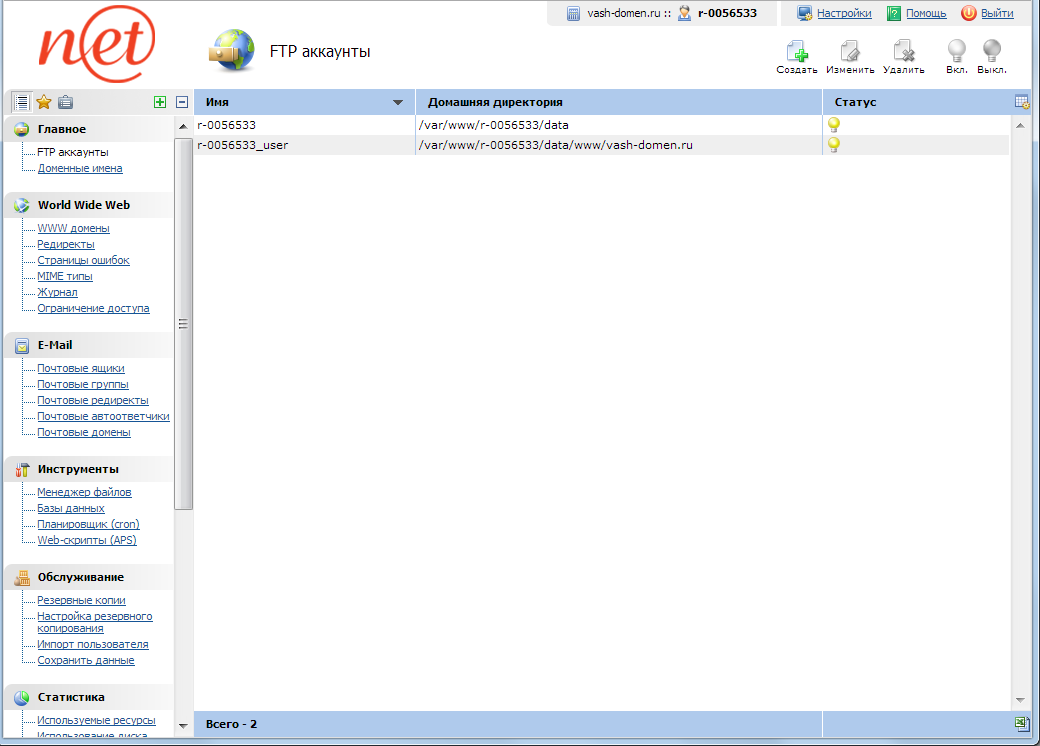Click the Имя column sort arrow
Screen dimensions: 1040x746
[x=398, y=103]
